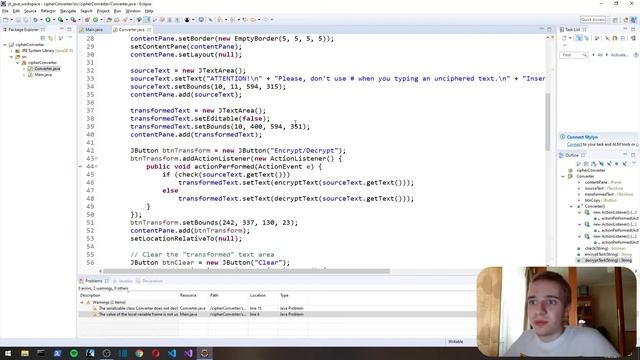640x360 pixels.
Task: Click the Eclipse icon in taskbar
Action: tap(204, 353)
